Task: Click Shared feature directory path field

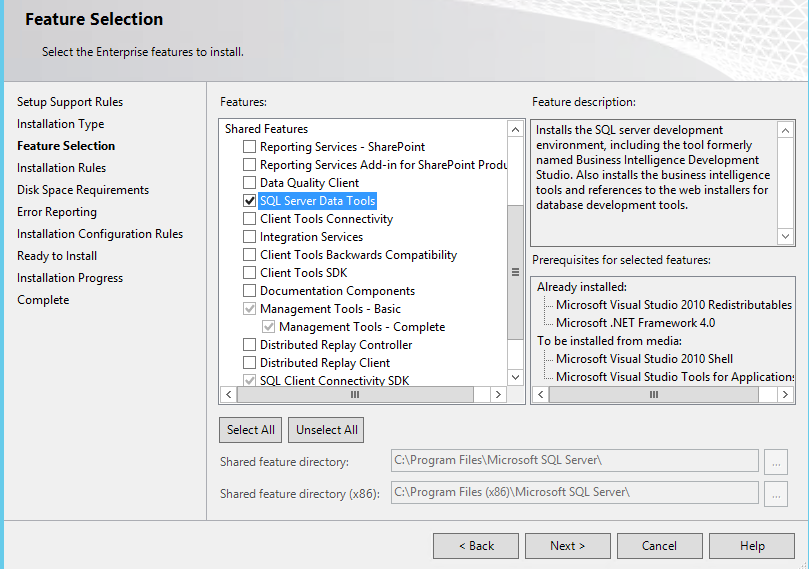Action: click(574, 461)
